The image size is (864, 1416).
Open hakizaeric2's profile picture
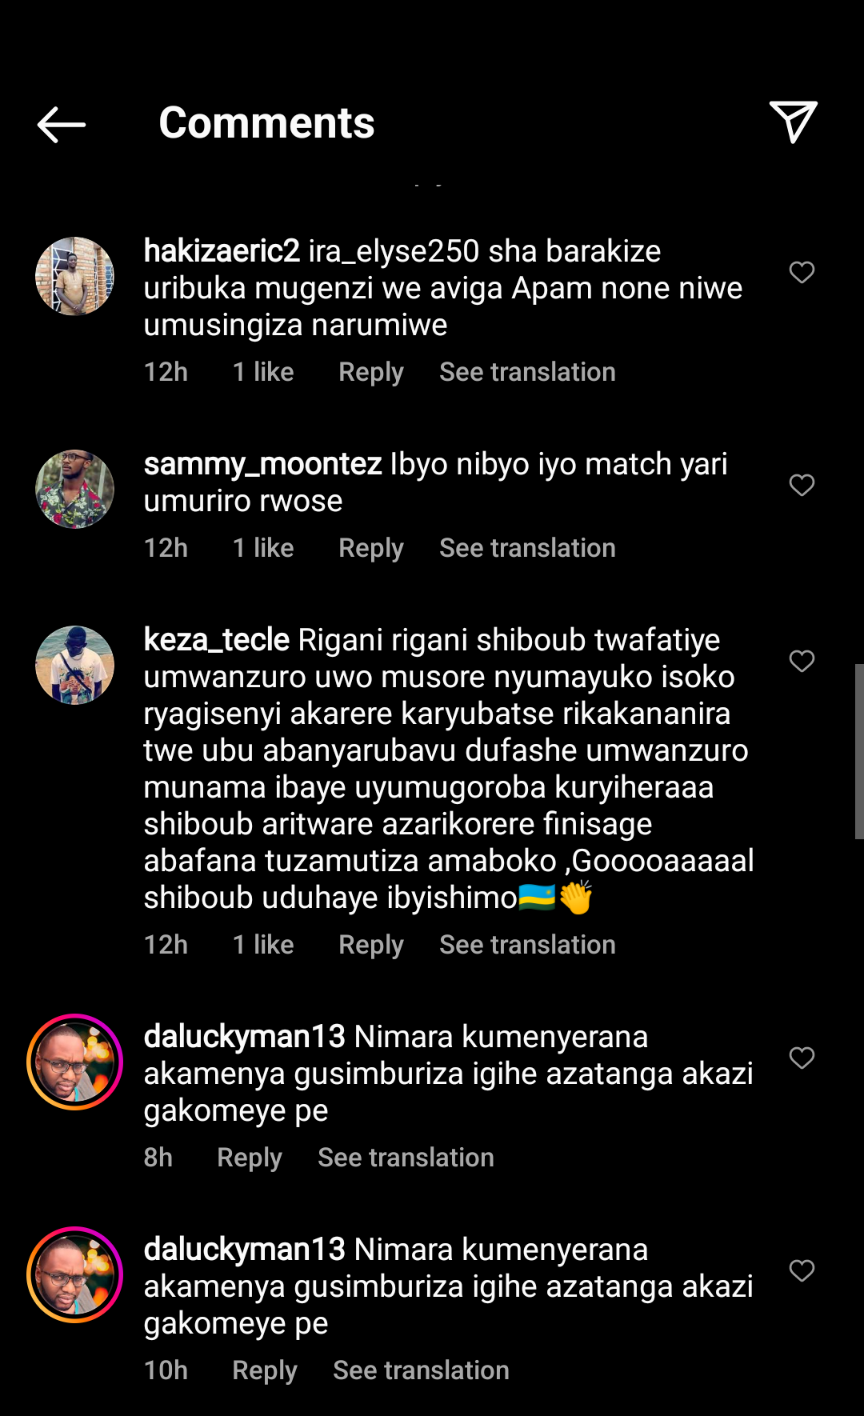click(75, 276)
